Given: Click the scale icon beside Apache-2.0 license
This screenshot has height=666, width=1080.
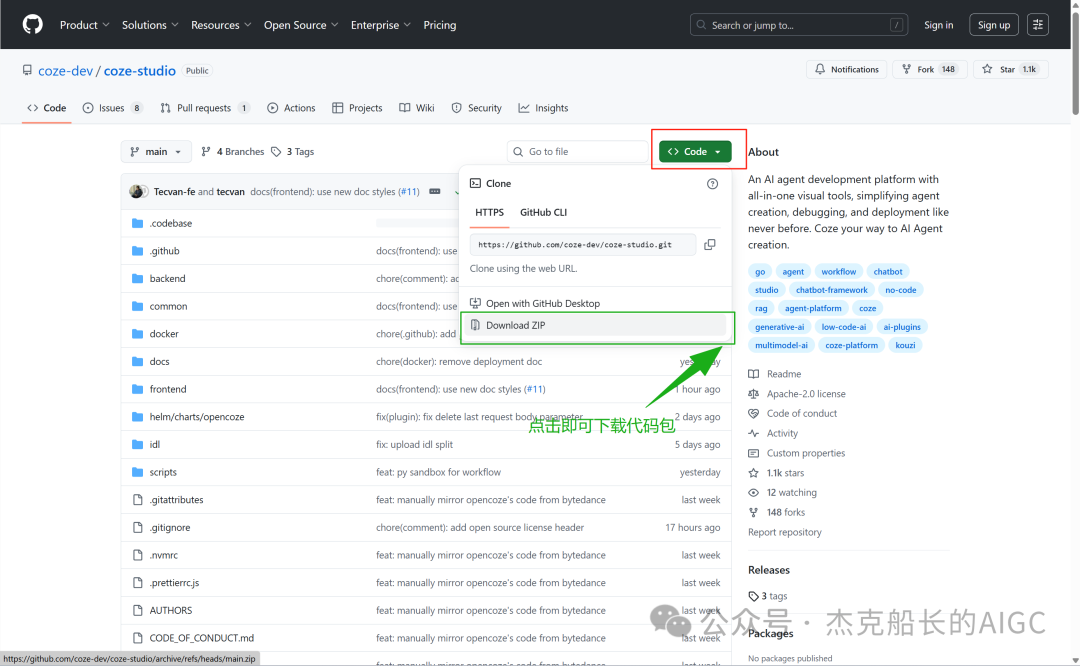Looking at the screenshot, I should click(754, 394).
